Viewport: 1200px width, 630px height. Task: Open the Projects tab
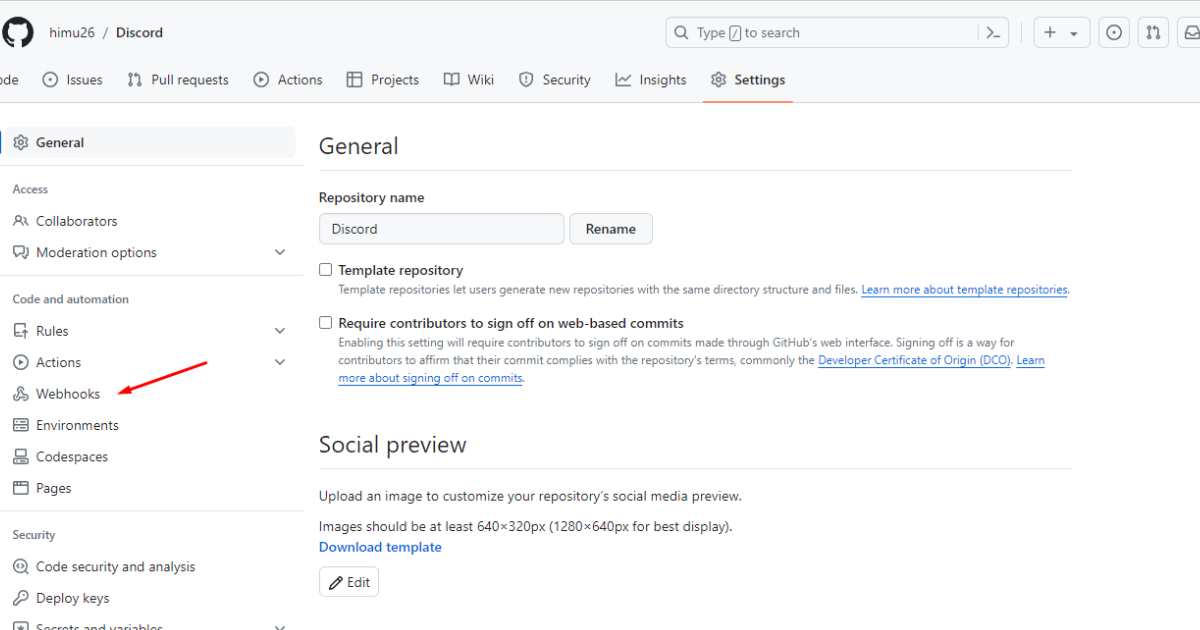383,80
